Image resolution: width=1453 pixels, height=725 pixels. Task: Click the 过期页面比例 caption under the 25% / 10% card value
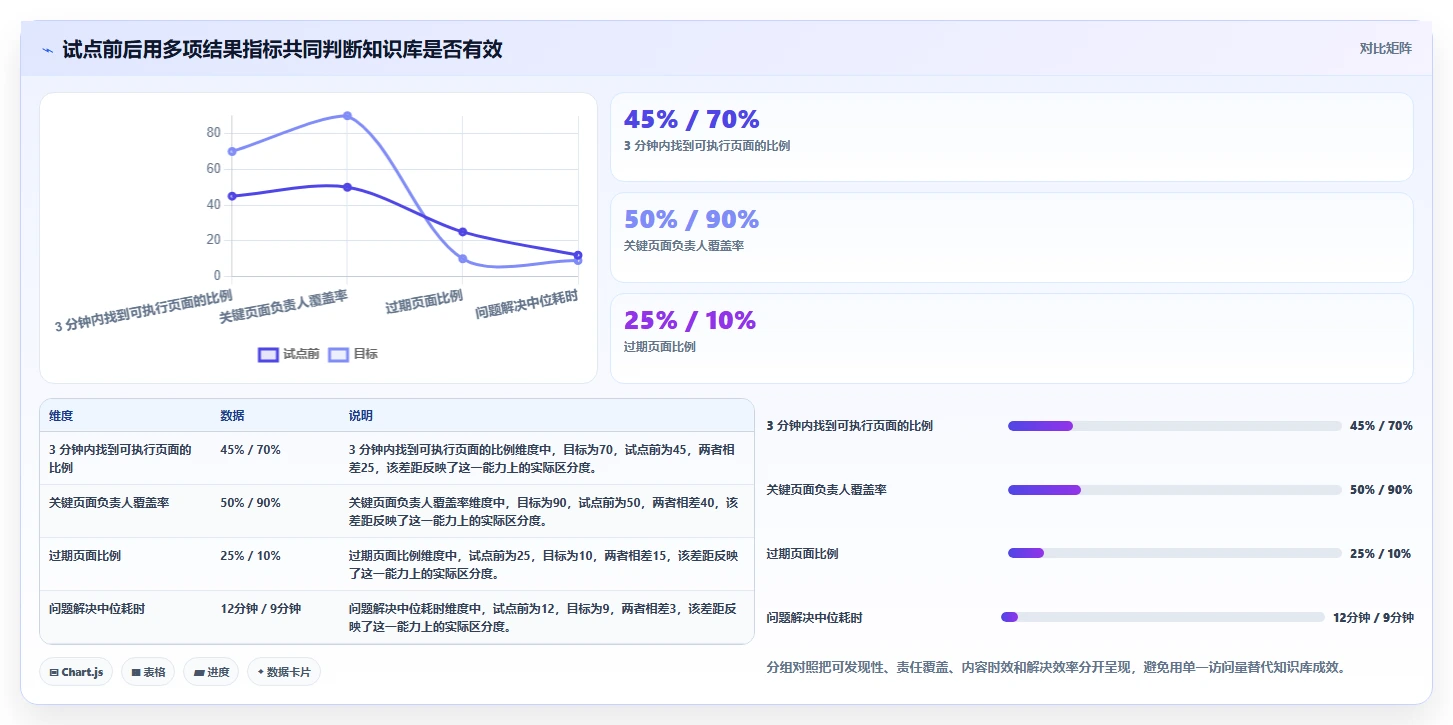point(660,347)
